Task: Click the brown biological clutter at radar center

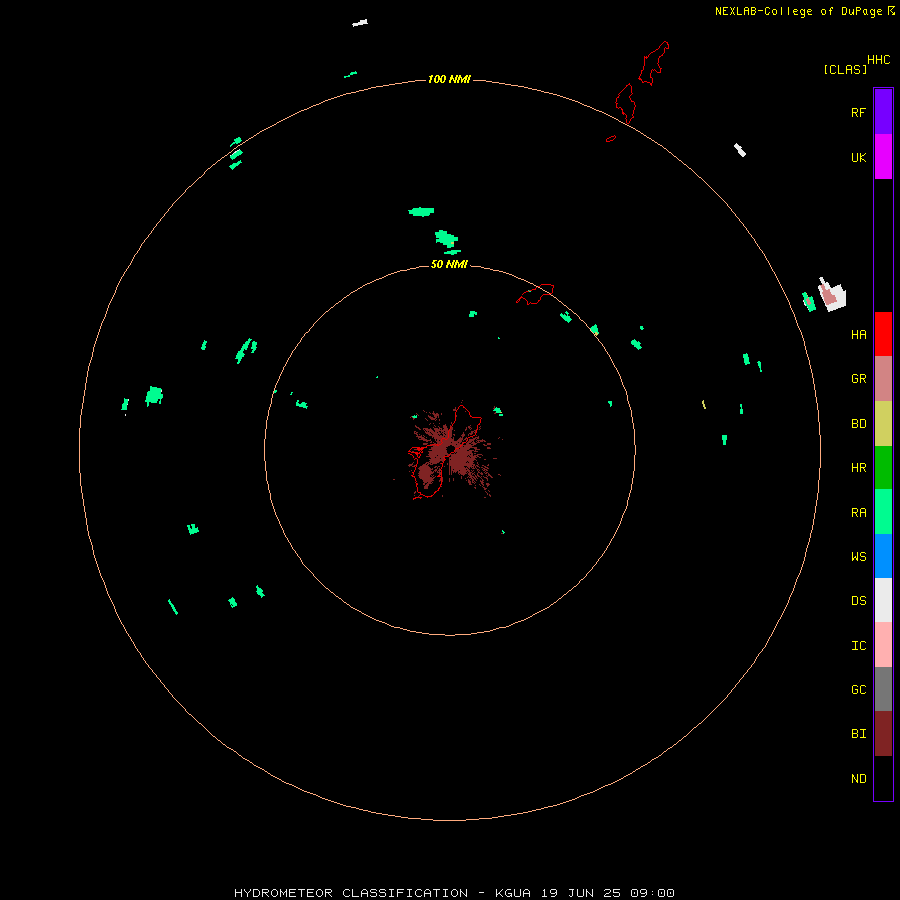Action: pos(451,453)
